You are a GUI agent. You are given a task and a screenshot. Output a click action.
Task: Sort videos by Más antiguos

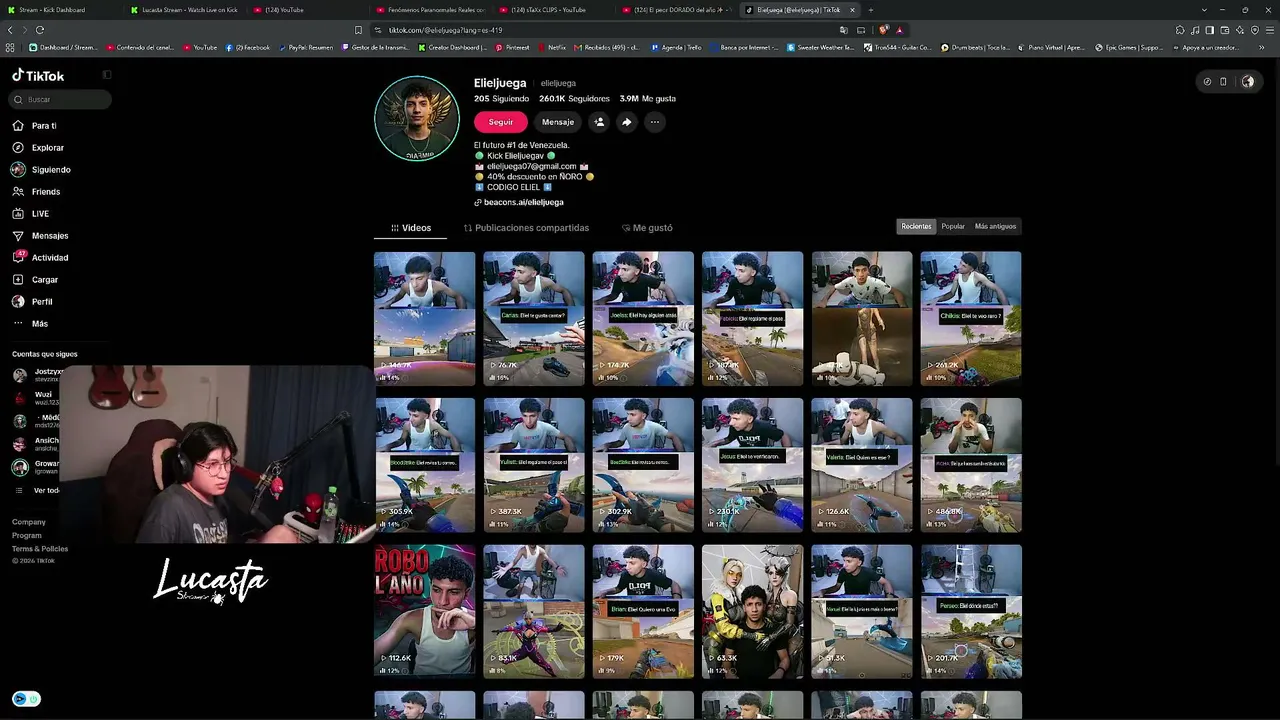click(x=995, y=226)
